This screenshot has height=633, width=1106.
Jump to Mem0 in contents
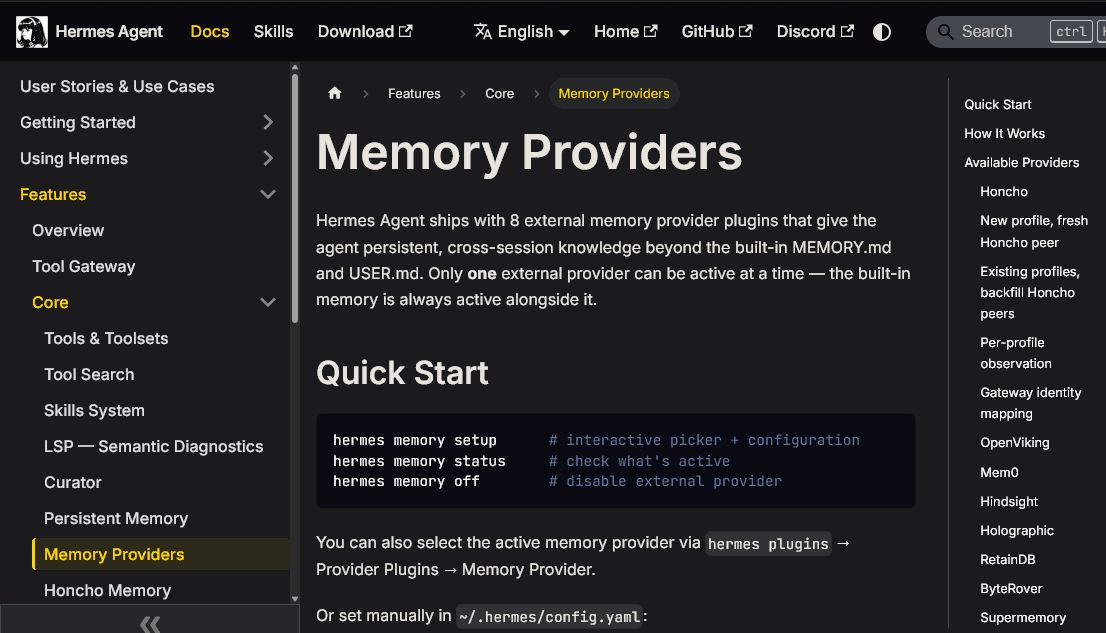click(999, 472)
